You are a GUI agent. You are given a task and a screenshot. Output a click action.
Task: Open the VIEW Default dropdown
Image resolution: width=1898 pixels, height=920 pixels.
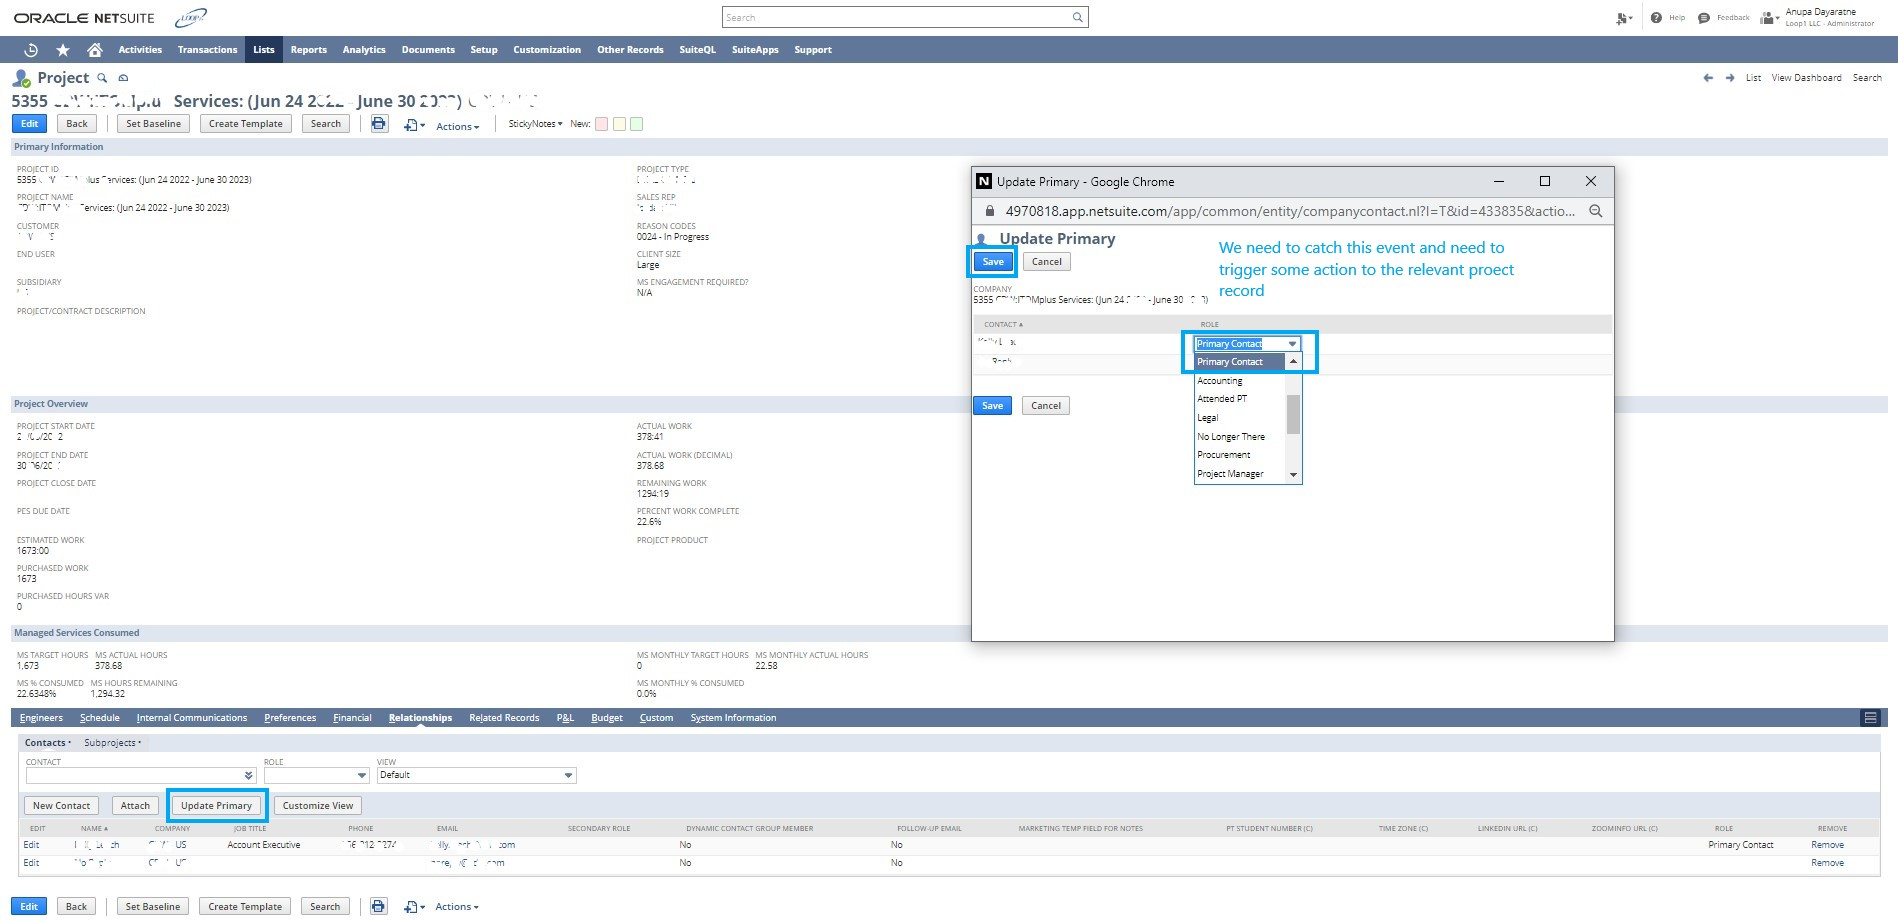pyautogui.click(x=476, y=776)
